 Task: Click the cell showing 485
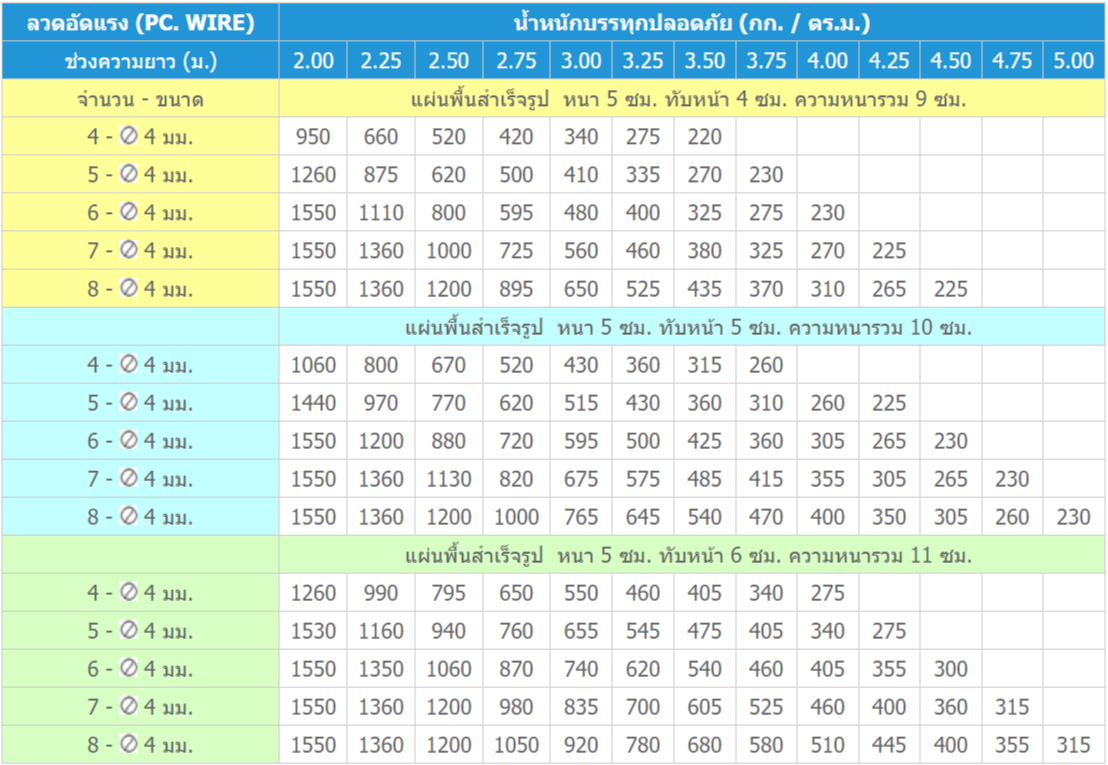[705, 479]
